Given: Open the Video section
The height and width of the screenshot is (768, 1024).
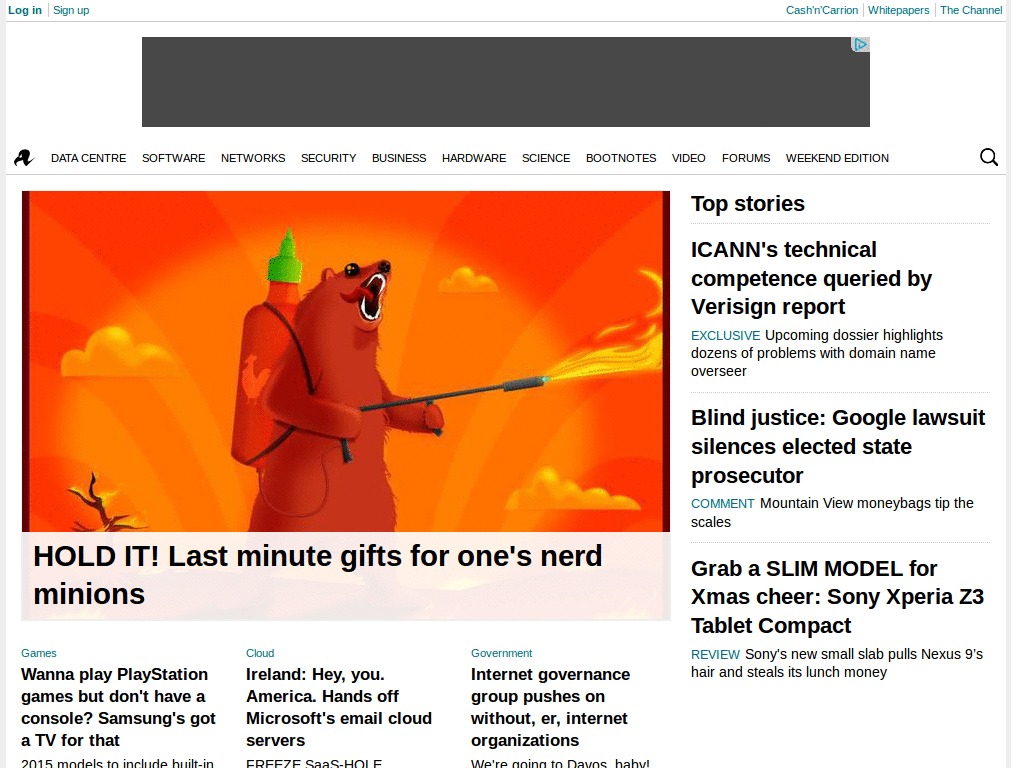Looking at the screenshot, I should pos(689,158).
